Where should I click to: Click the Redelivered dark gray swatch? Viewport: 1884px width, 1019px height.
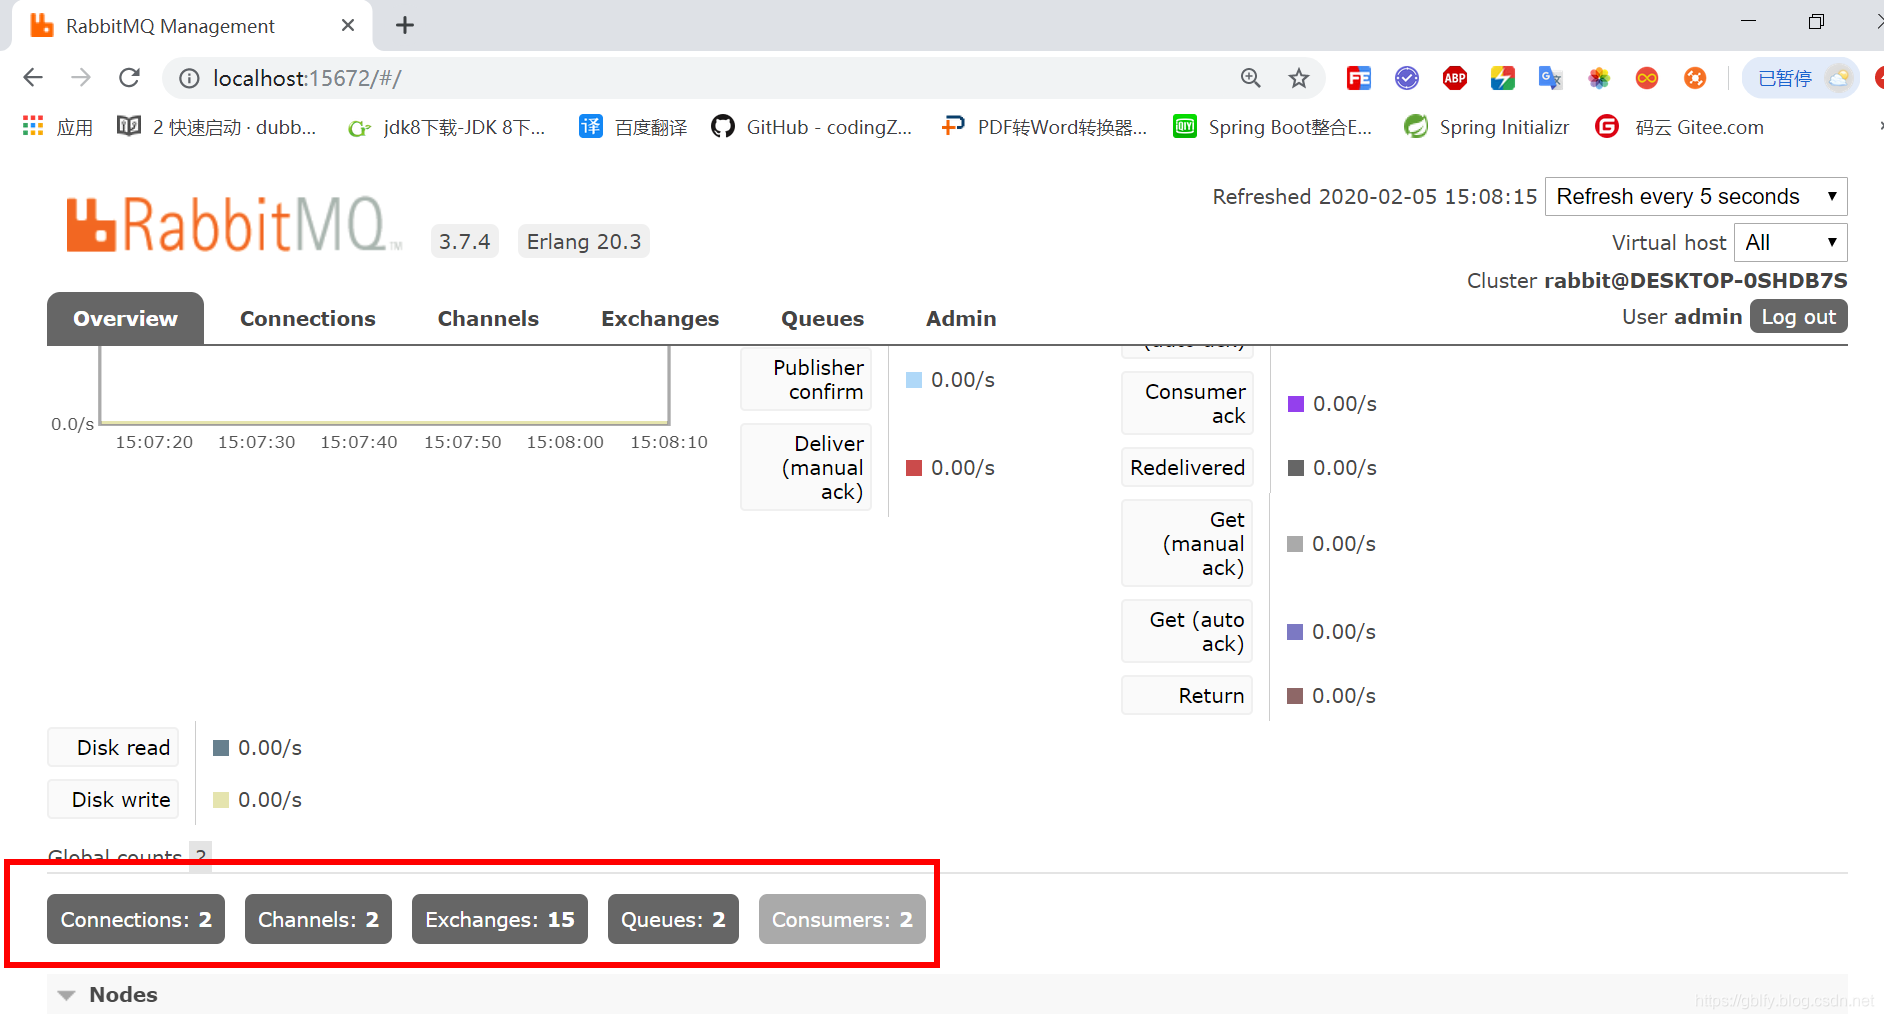[x=1296, y=468]
